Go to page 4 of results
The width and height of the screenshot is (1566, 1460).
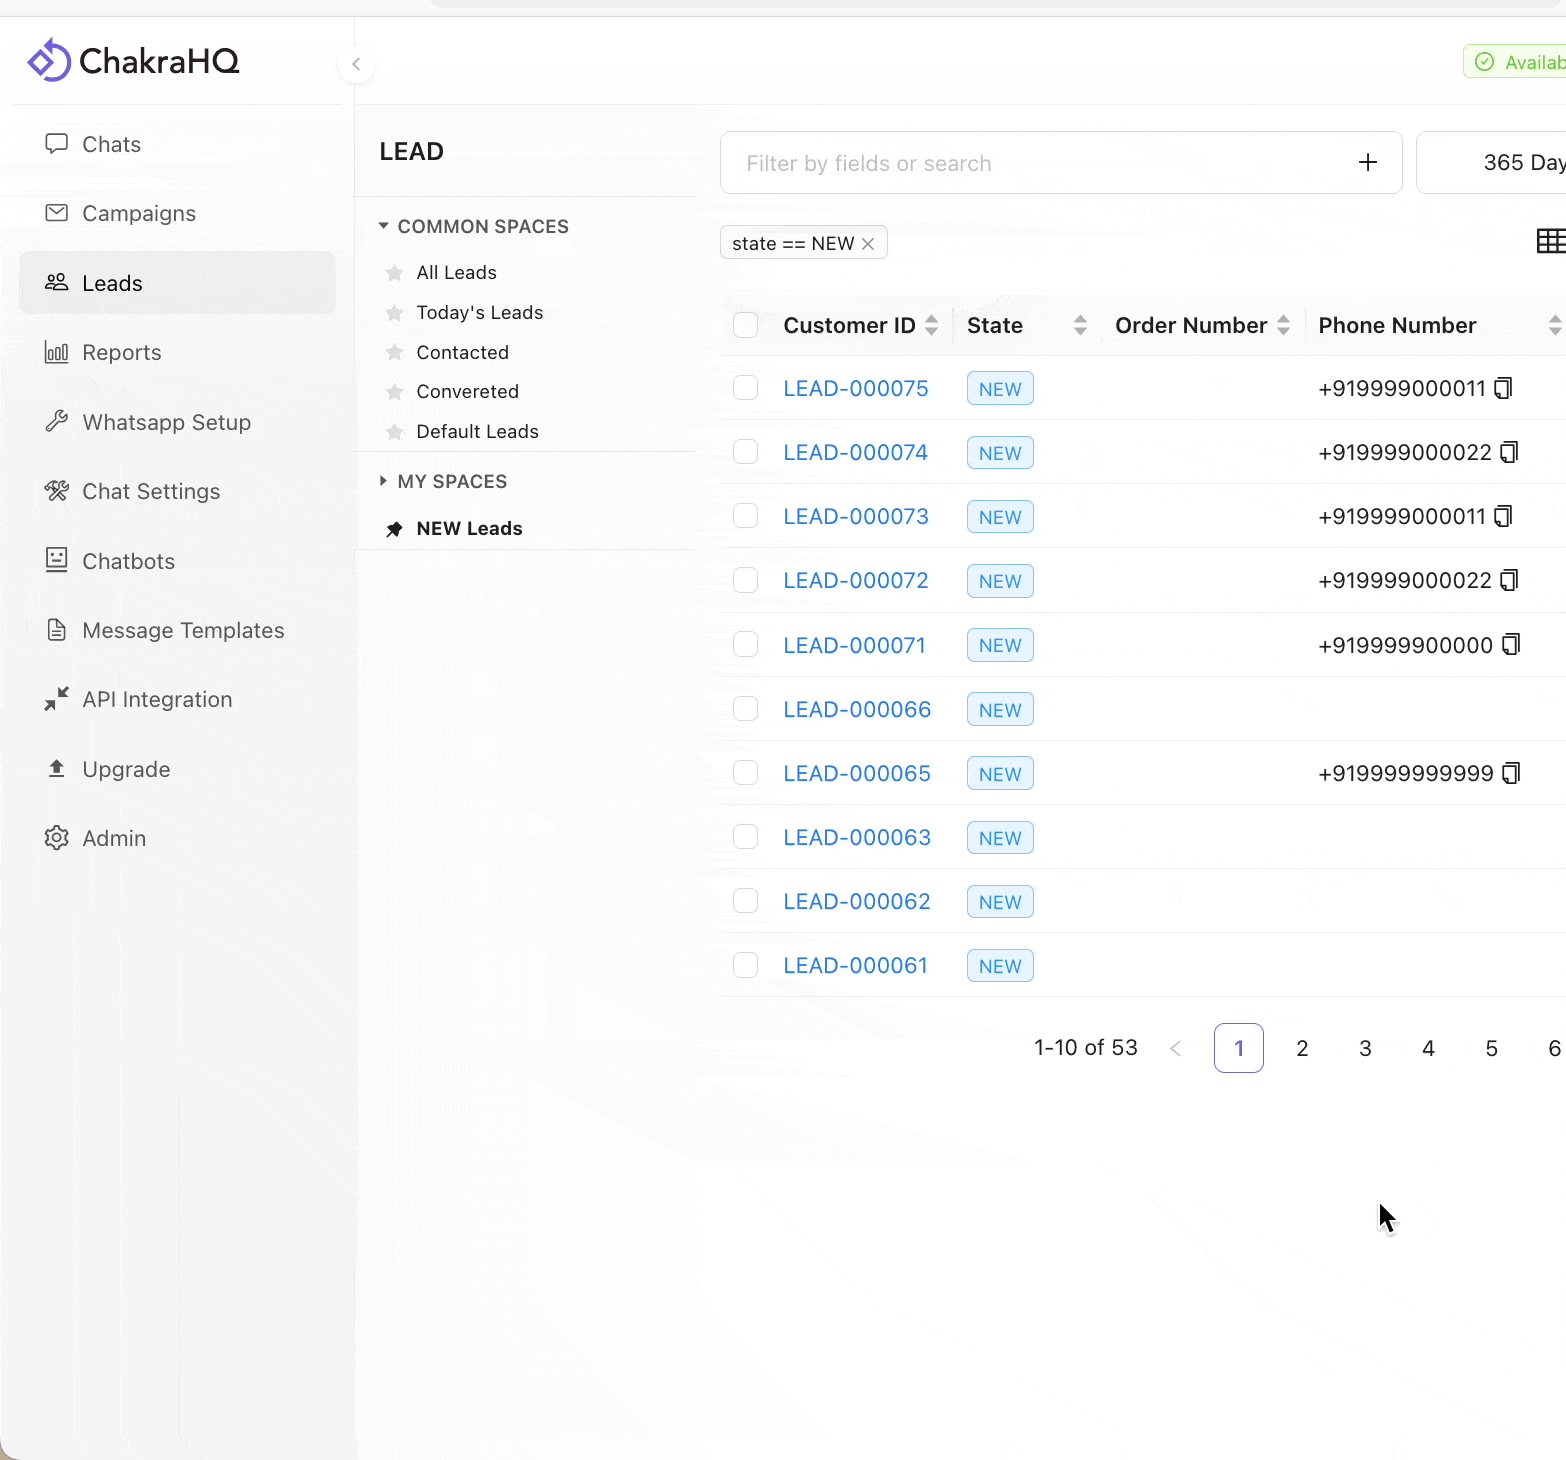1428,1048
